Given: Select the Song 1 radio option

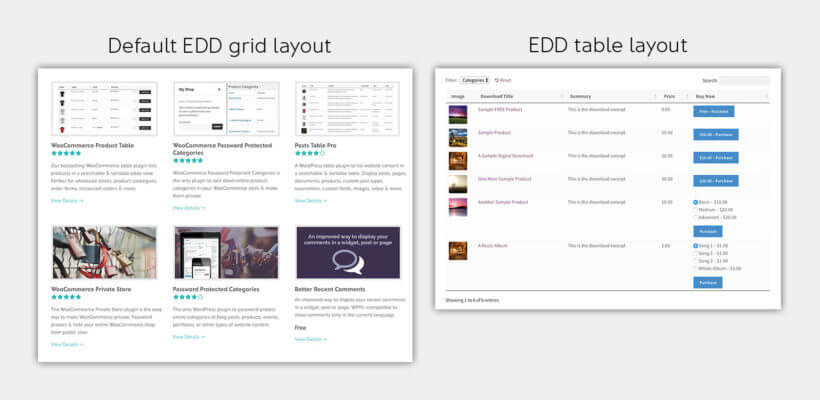Looking at the screenshot, I should pos(696,245).
